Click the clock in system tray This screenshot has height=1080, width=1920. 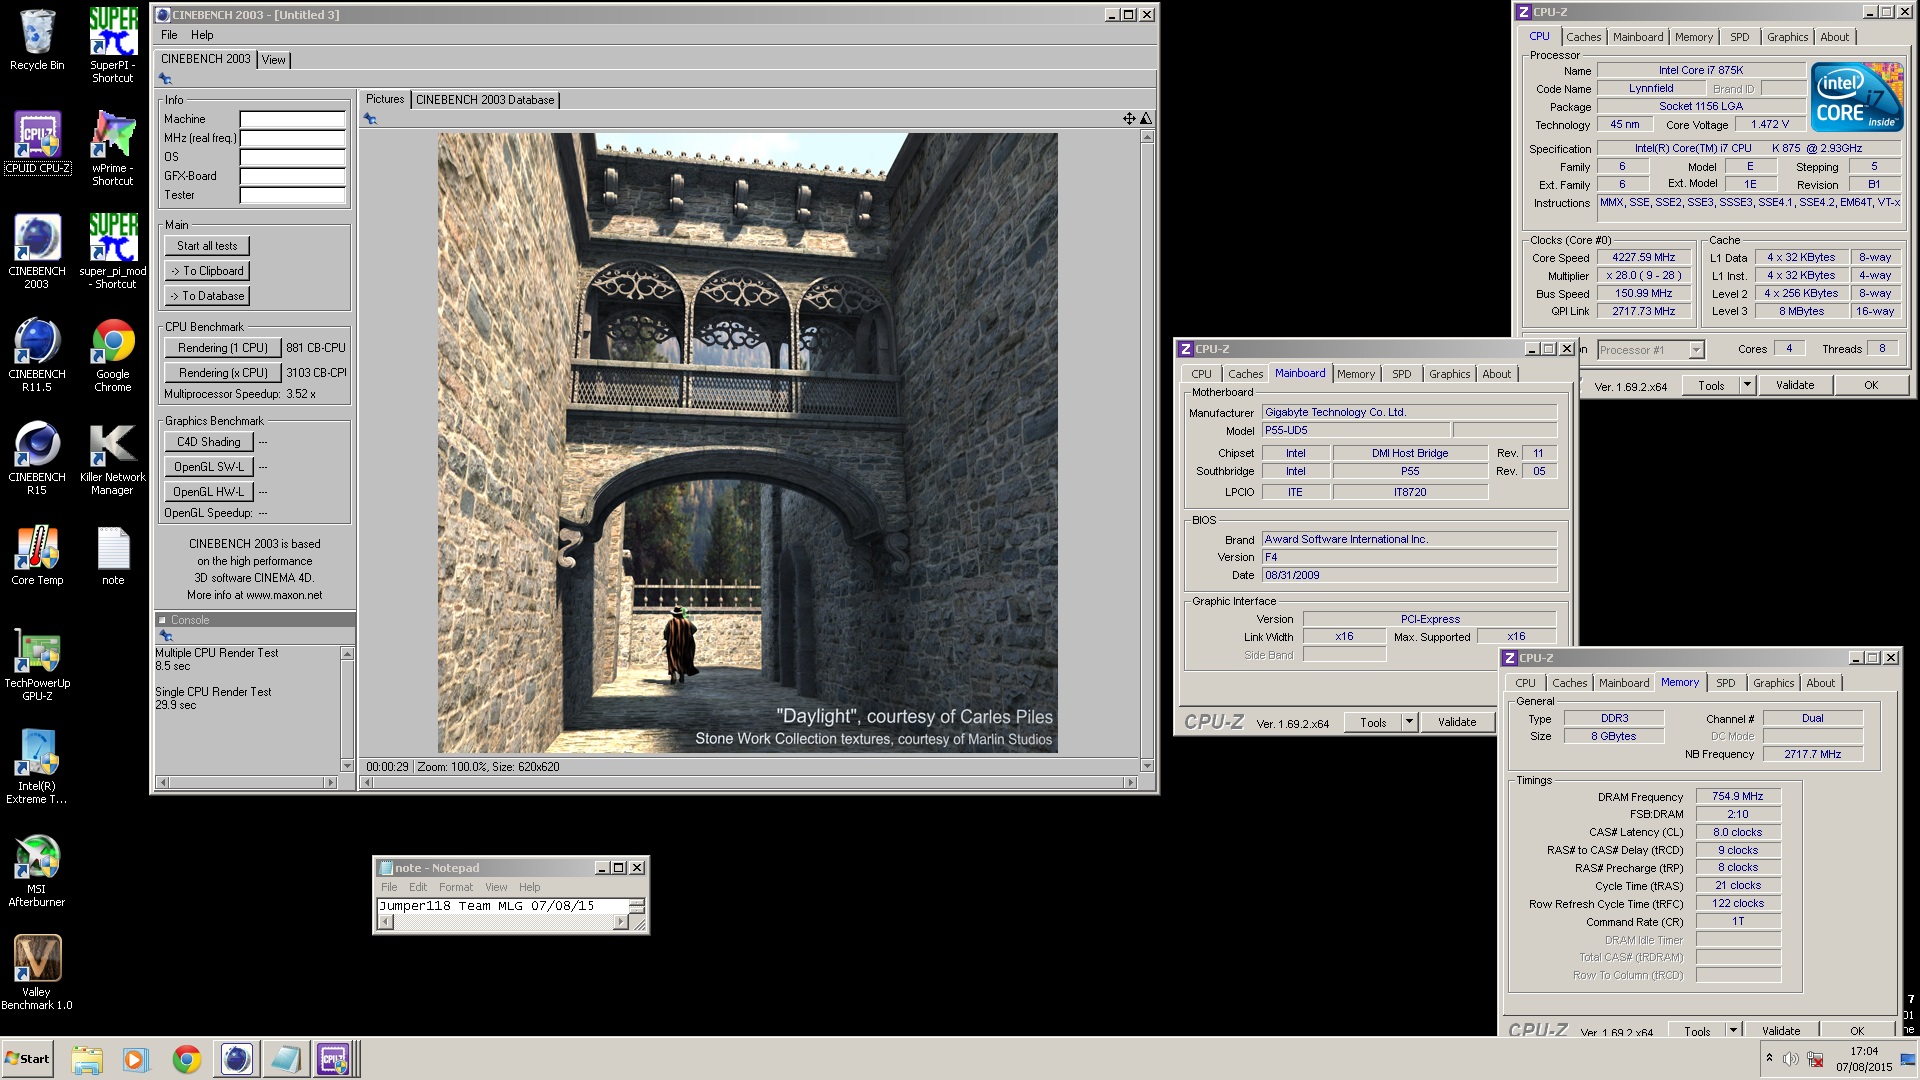coord(1864,1059)
